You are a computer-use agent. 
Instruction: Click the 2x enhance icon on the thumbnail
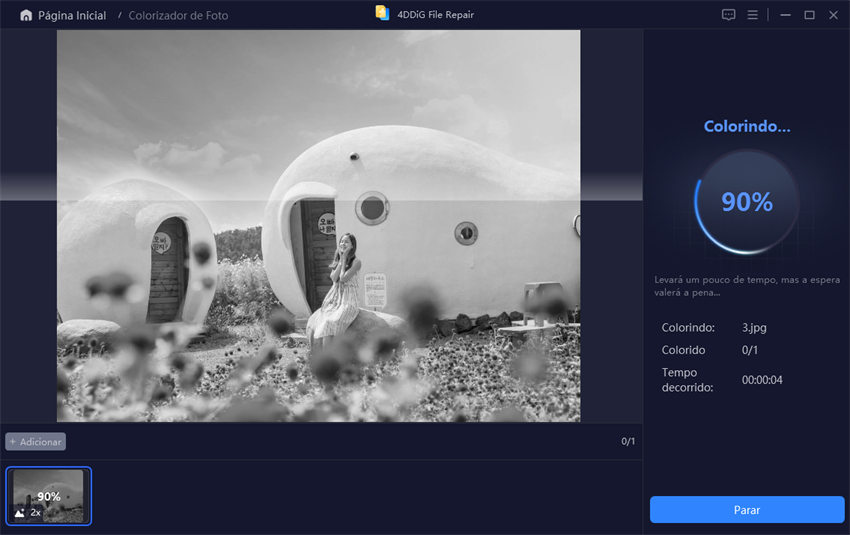coord(28,512)
